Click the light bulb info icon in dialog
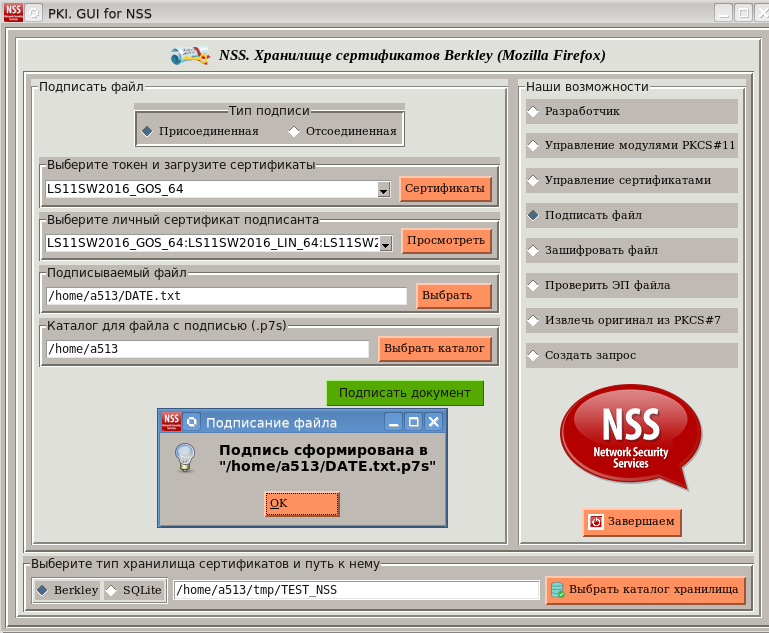 (x=185, y=457)
